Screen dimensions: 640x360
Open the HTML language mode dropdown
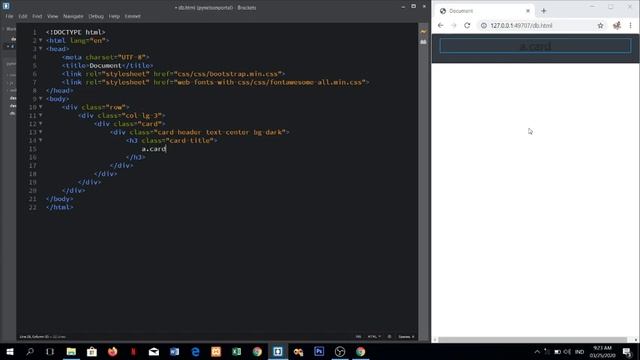[374, 337]
